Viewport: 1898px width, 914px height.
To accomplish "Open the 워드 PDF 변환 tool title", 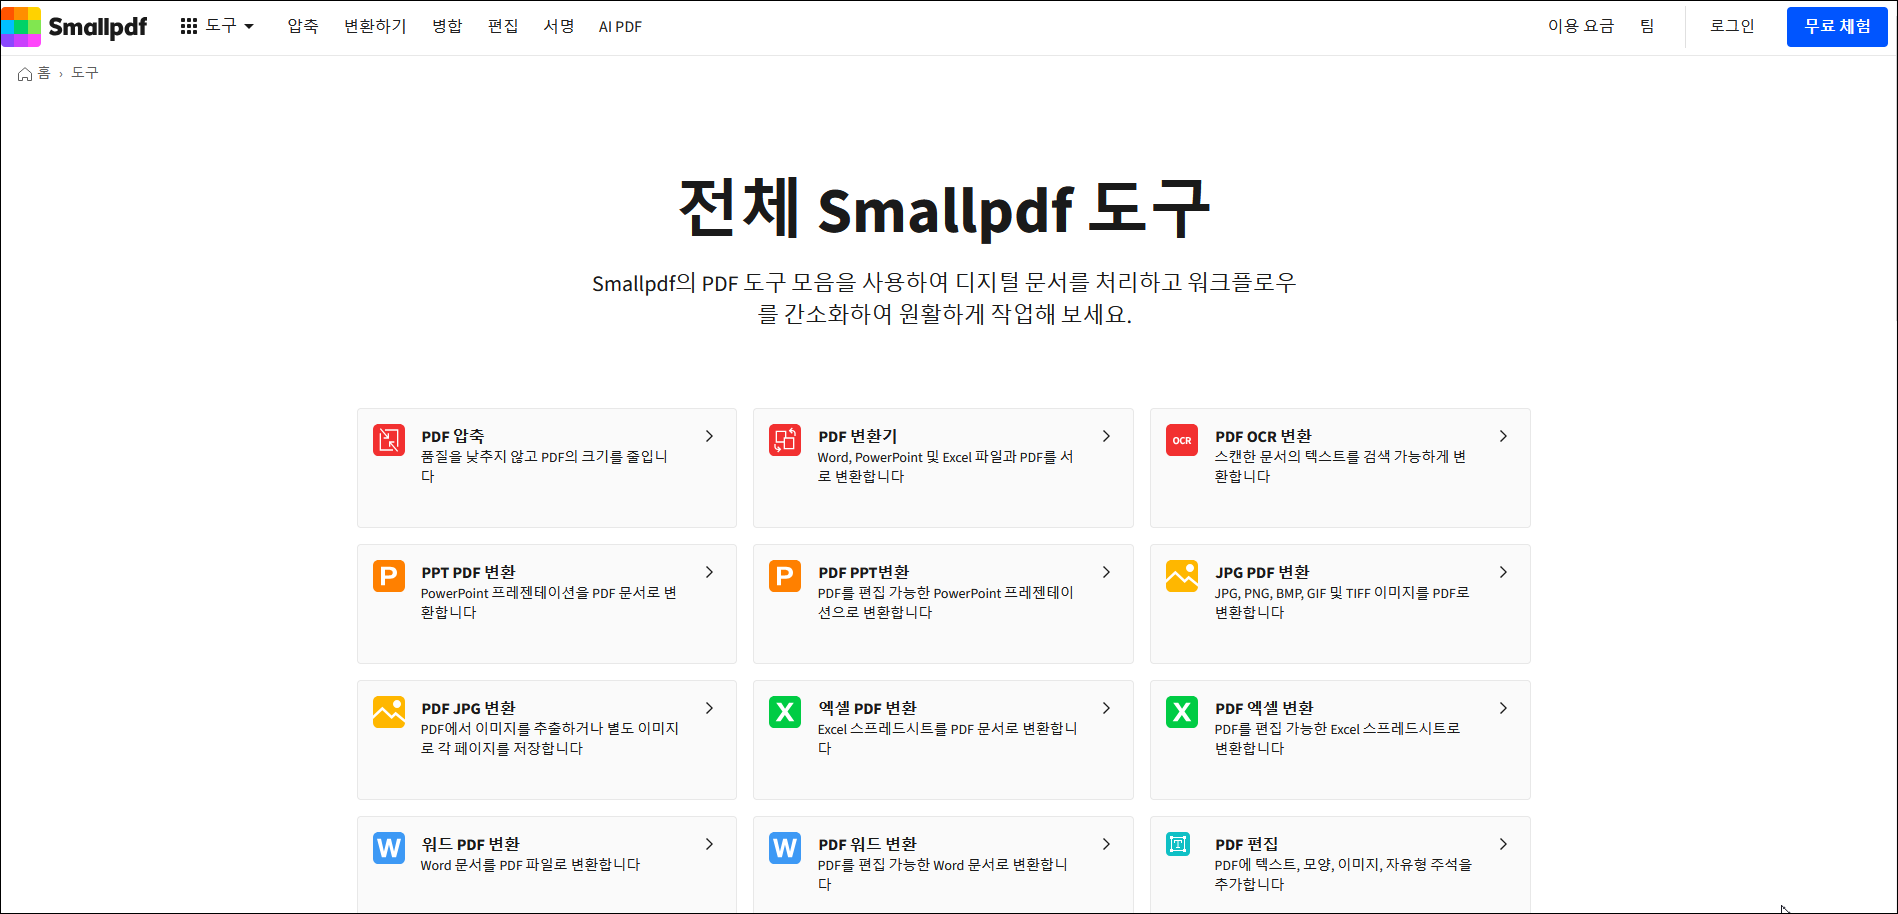I will click(x=470, y=844).
